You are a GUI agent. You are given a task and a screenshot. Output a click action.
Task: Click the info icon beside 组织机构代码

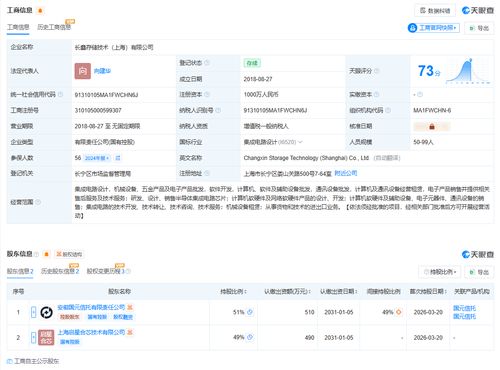(388, 110)
